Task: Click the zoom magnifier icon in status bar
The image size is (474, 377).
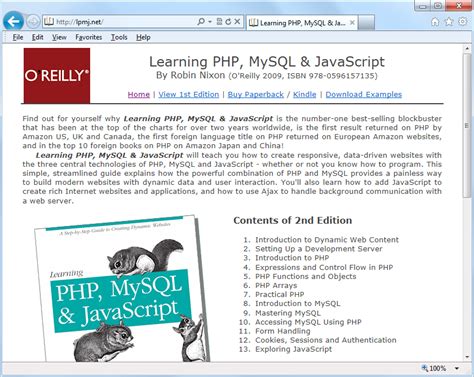Action: click(425, 368)
